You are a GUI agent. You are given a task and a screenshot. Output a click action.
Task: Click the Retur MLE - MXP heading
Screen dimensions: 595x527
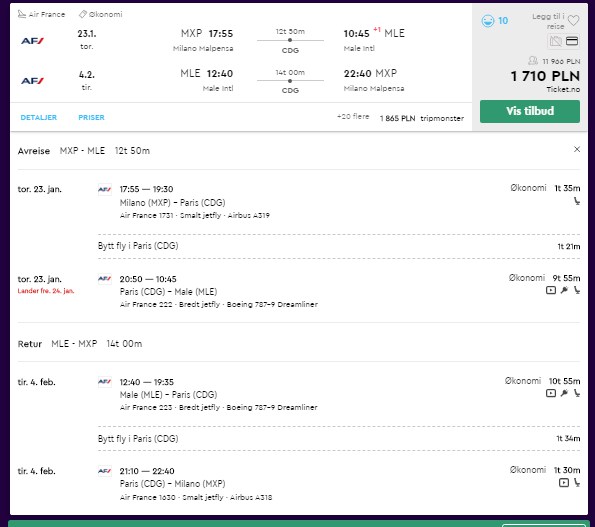80,344
